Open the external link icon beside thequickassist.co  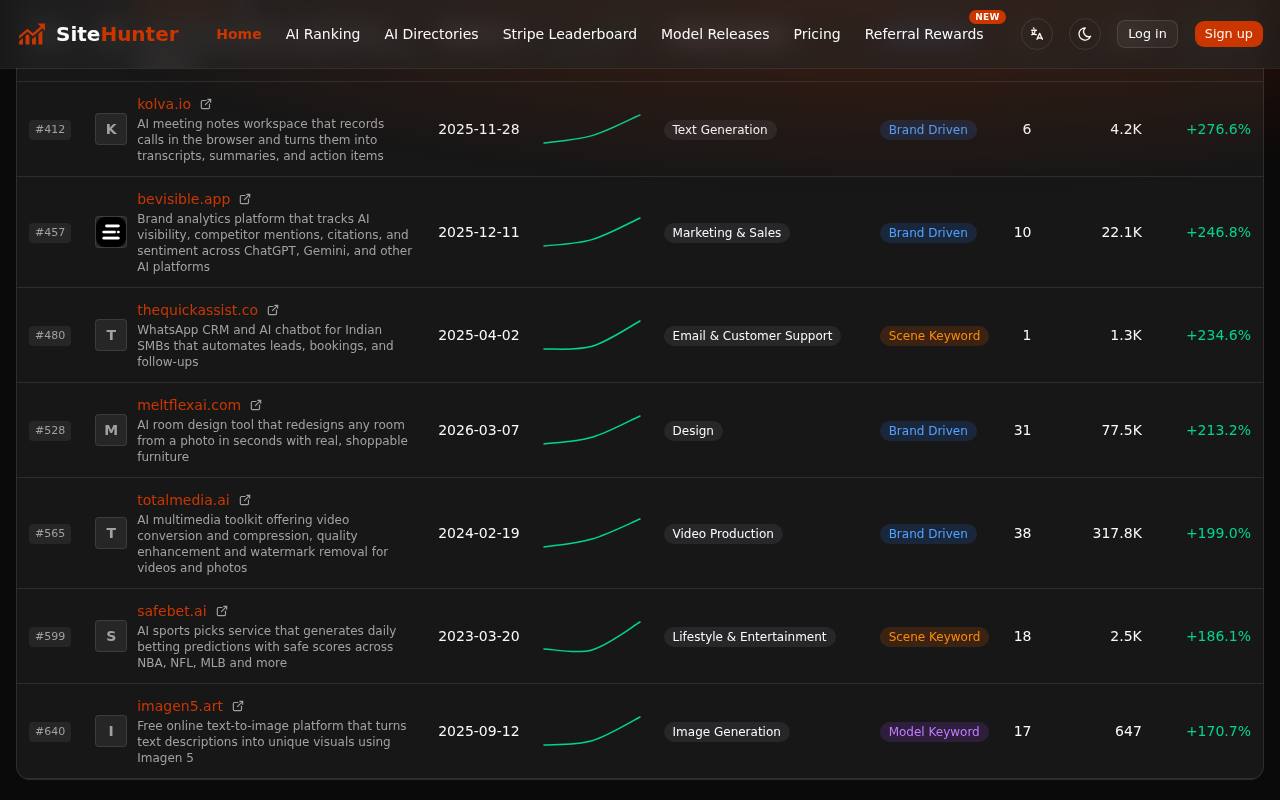(273, 310)
